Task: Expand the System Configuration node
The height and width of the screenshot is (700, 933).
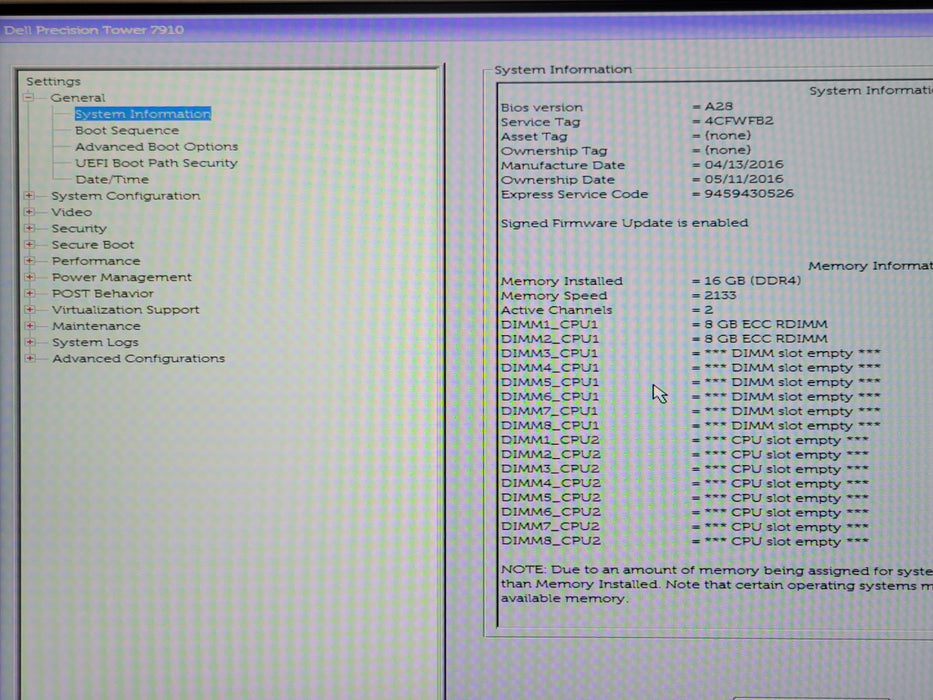Action: tap(29, 195)
